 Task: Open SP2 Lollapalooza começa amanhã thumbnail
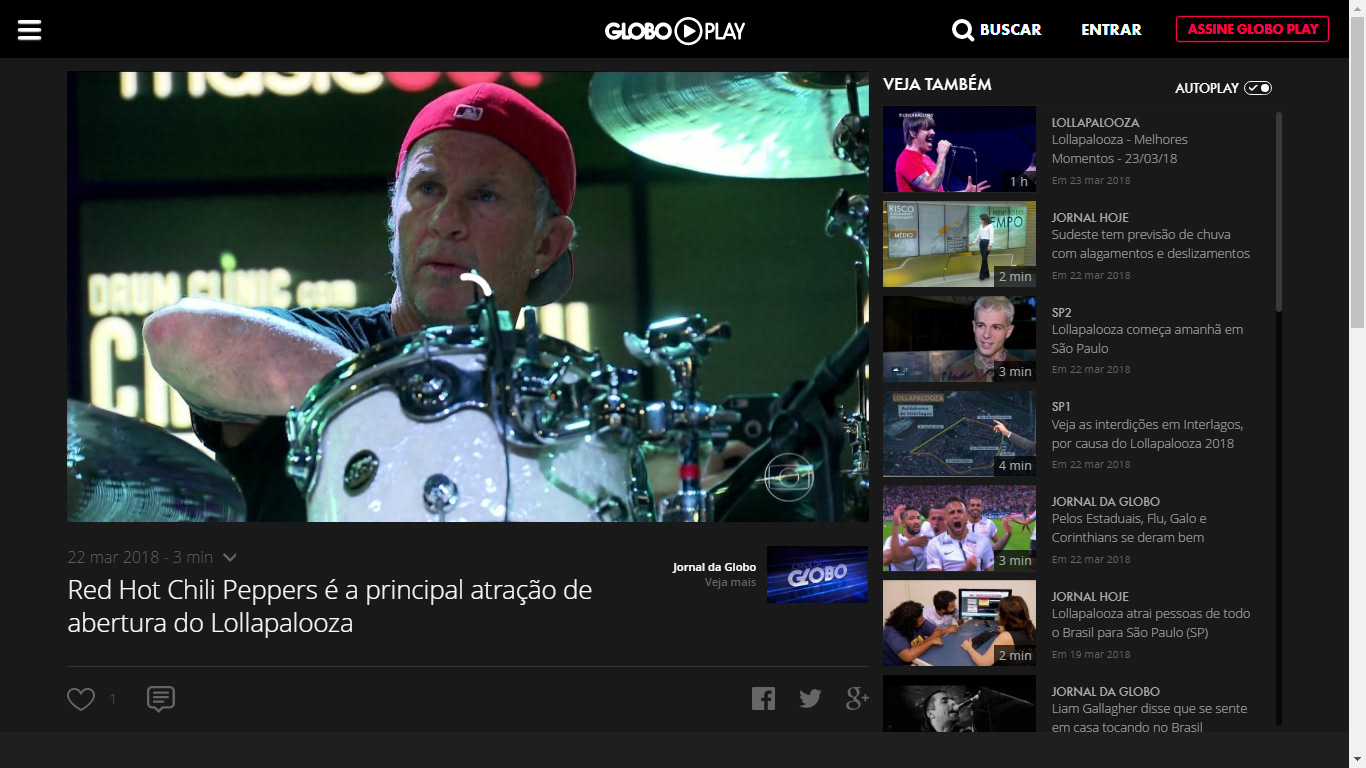(959, 339)
